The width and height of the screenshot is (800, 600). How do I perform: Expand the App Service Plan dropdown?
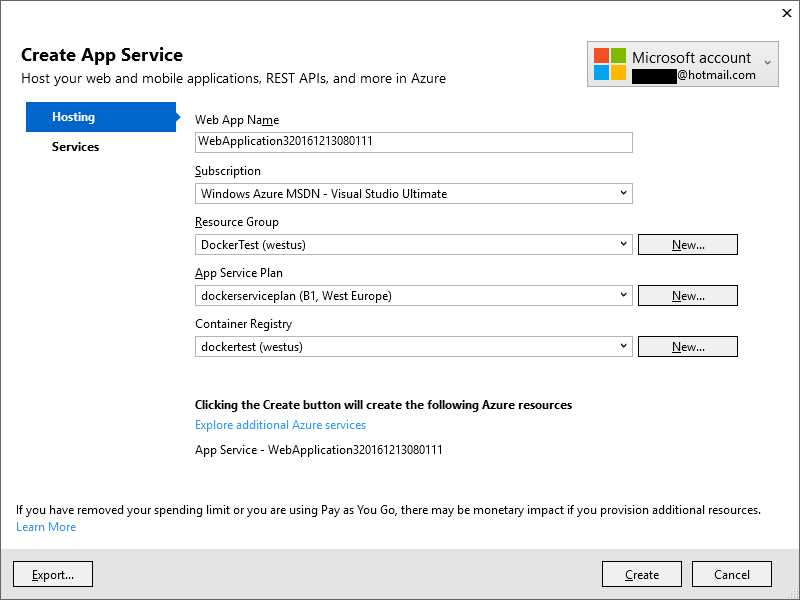625,294
